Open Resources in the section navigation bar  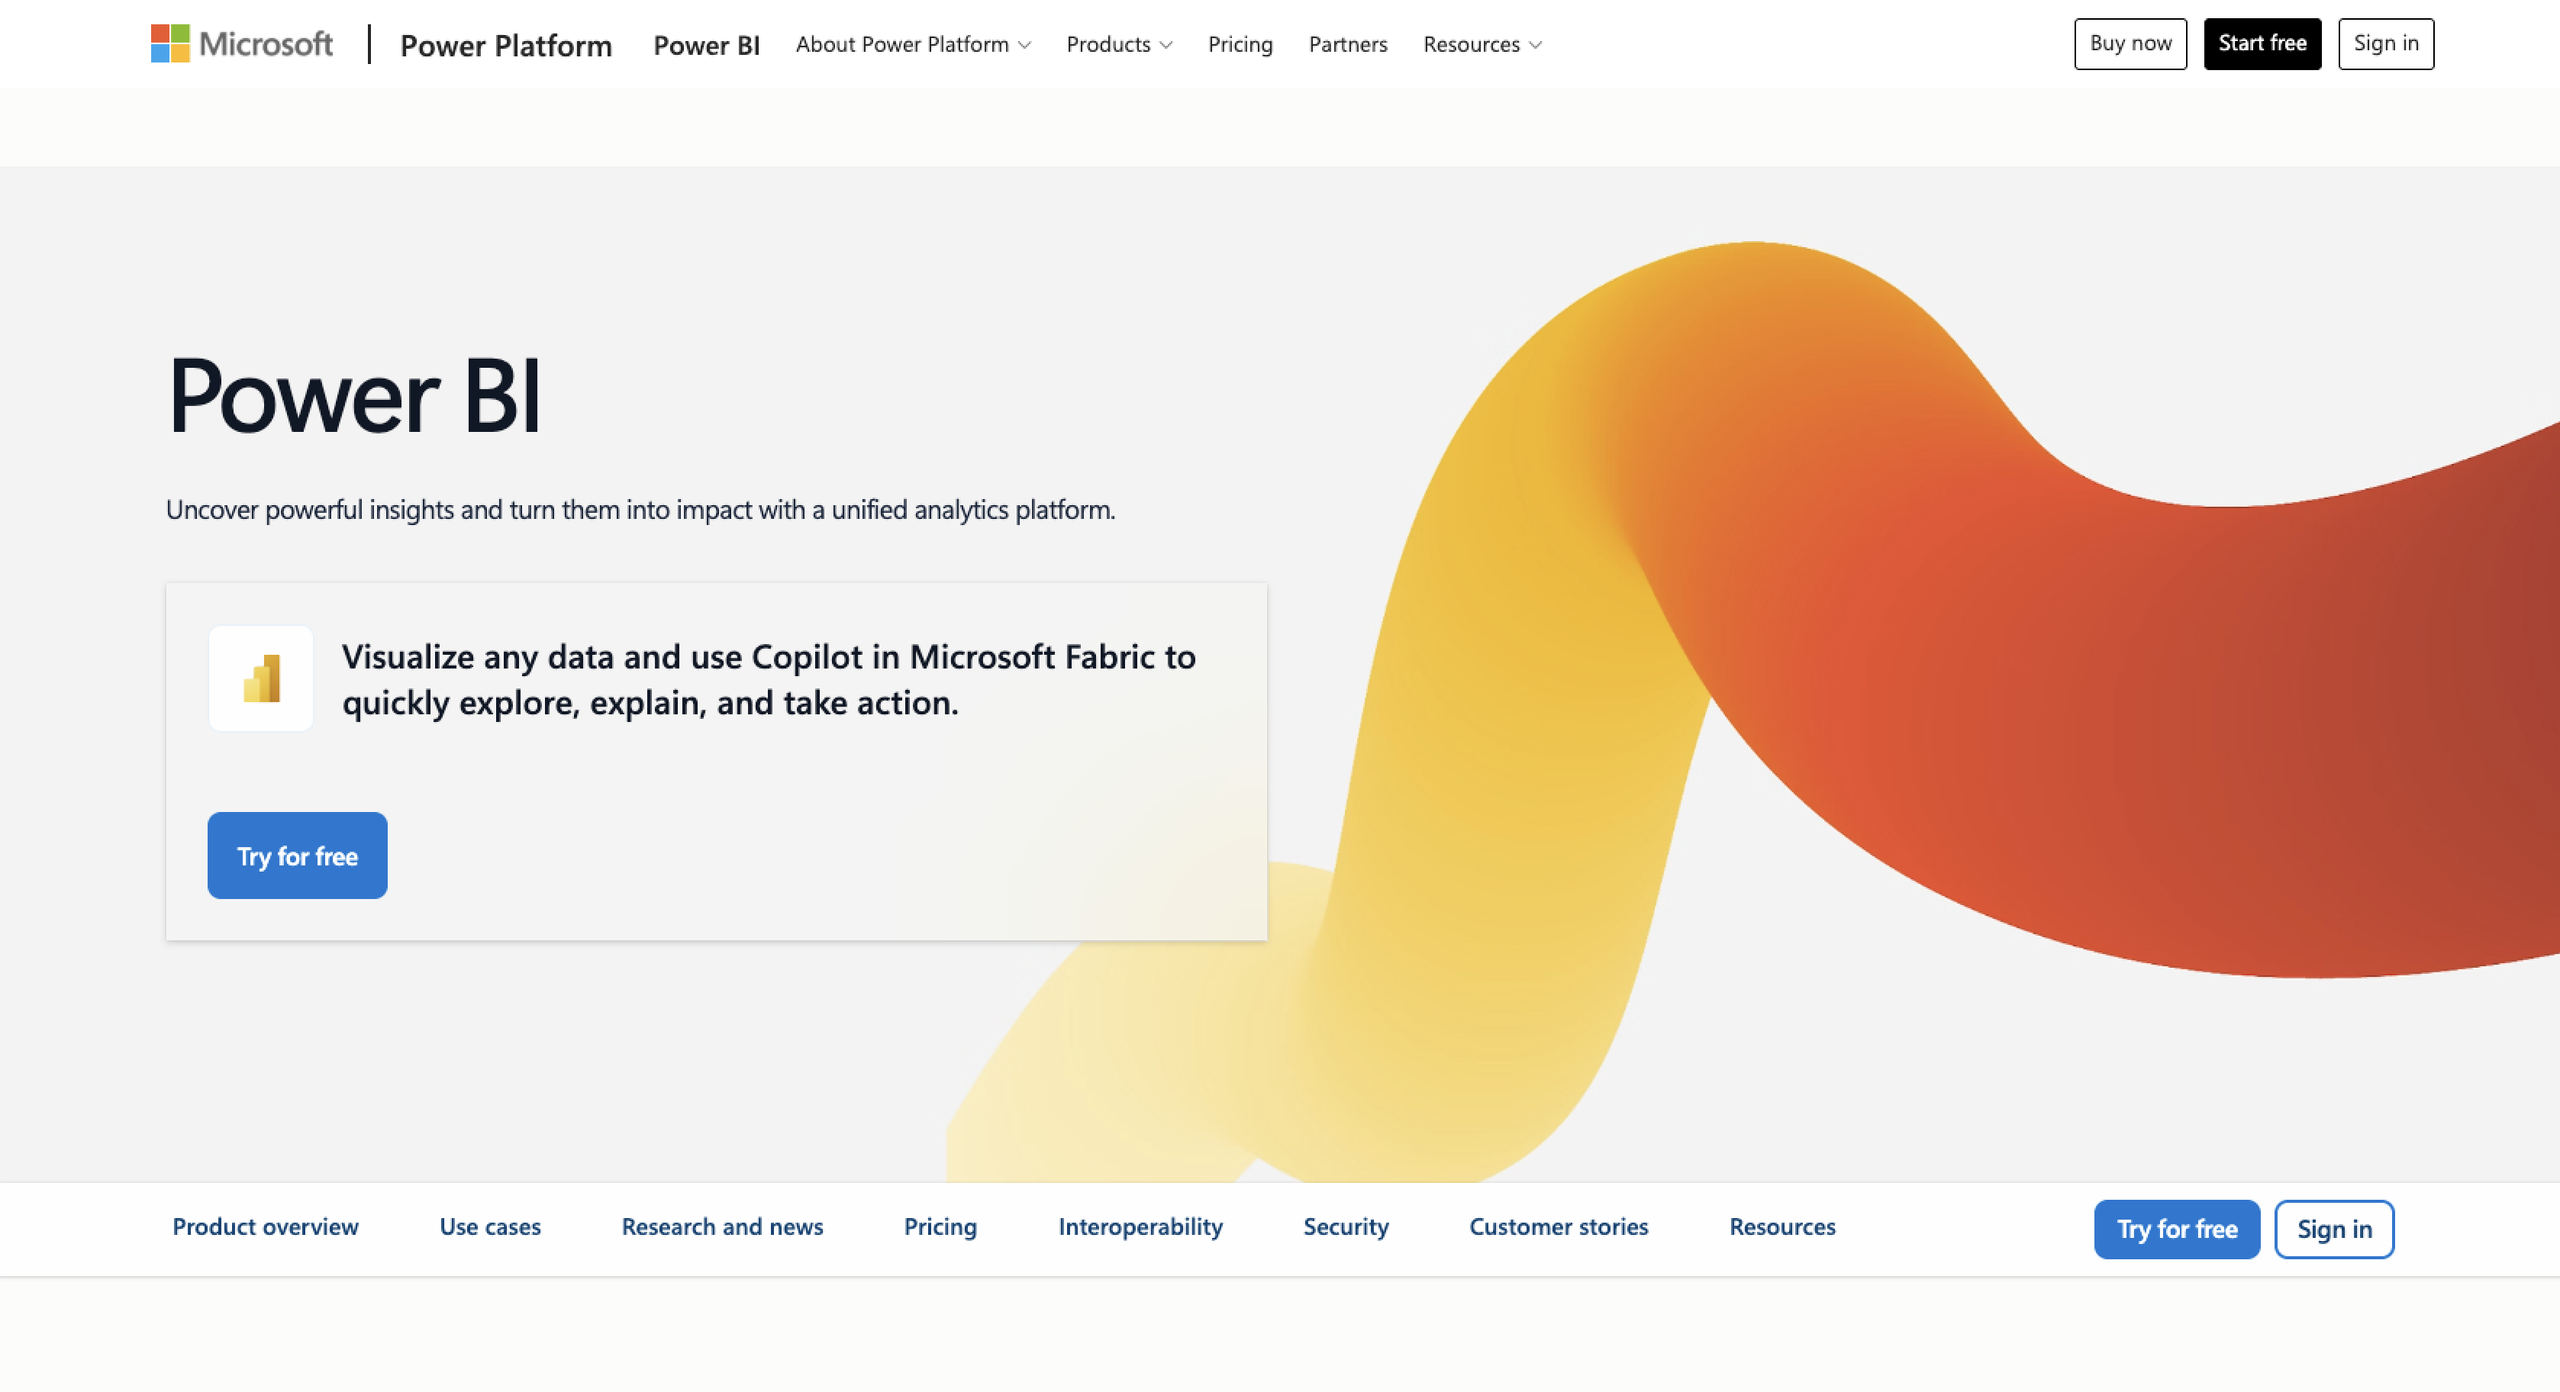[1782, 1227]
